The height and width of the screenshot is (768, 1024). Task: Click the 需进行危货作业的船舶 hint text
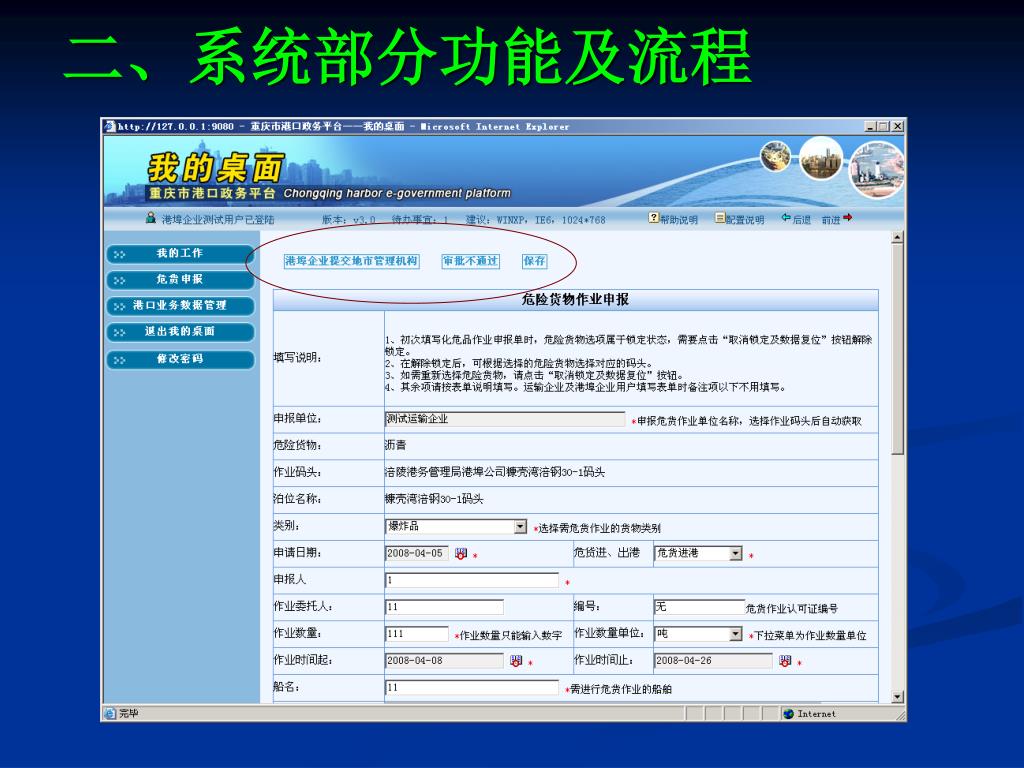pyautogui.click(x=621, y=690)
